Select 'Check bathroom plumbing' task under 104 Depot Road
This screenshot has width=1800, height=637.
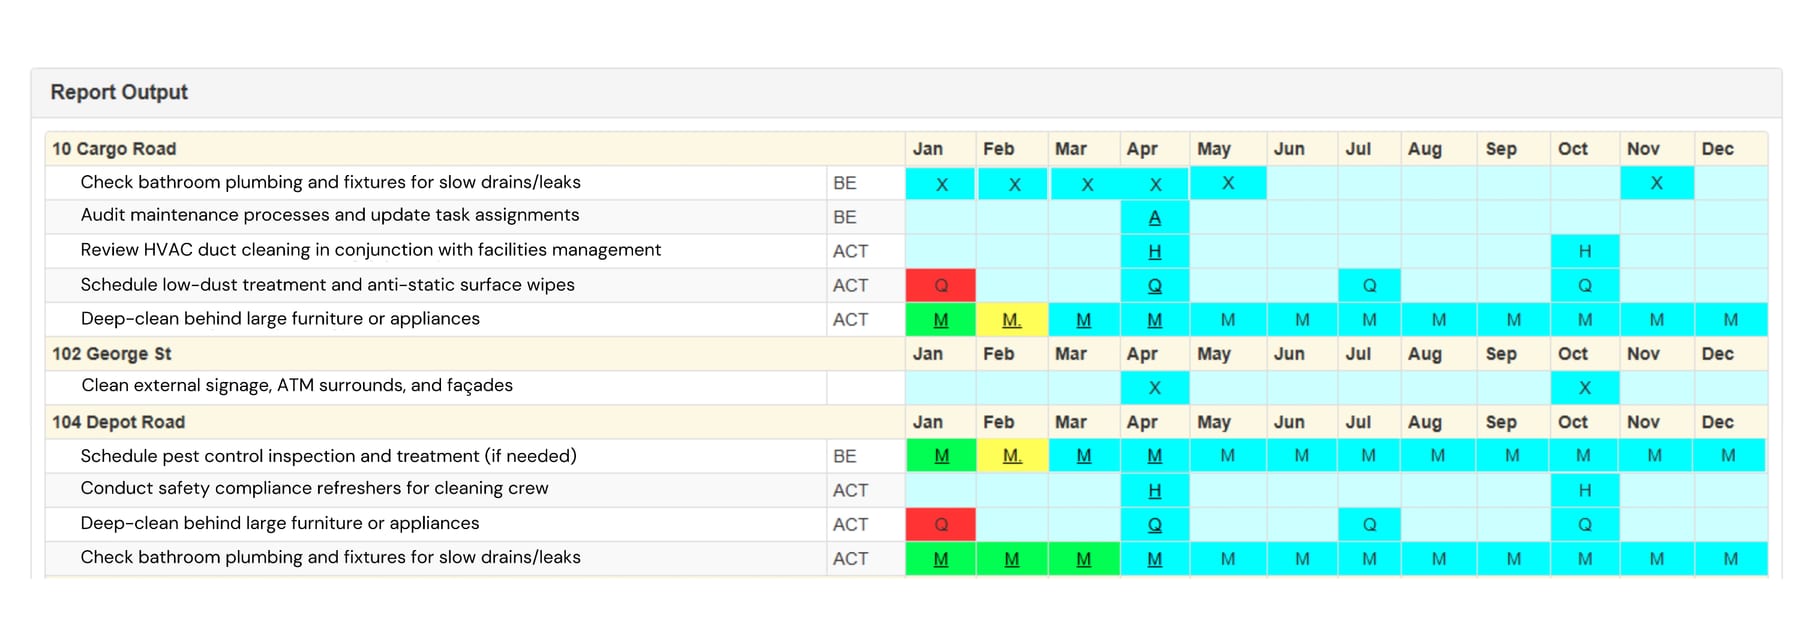(330, 557)
